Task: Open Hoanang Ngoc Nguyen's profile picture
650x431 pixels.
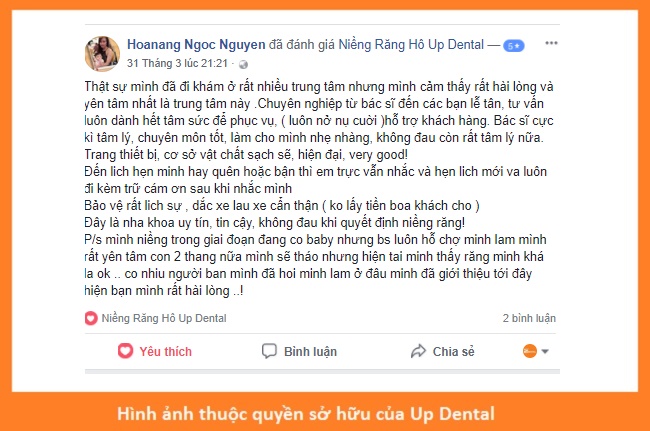Action: click(x=102, y=54)
